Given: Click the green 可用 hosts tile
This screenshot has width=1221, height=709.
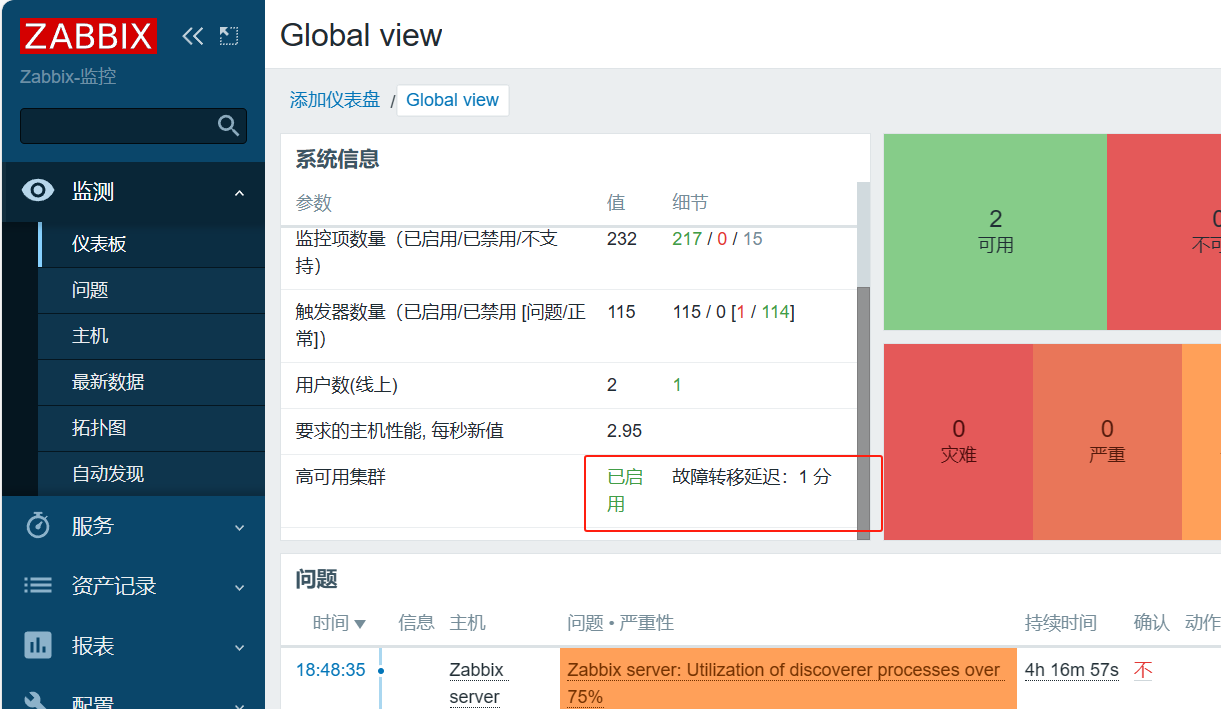Looking at the screenshot, I should tap(995, 231).
